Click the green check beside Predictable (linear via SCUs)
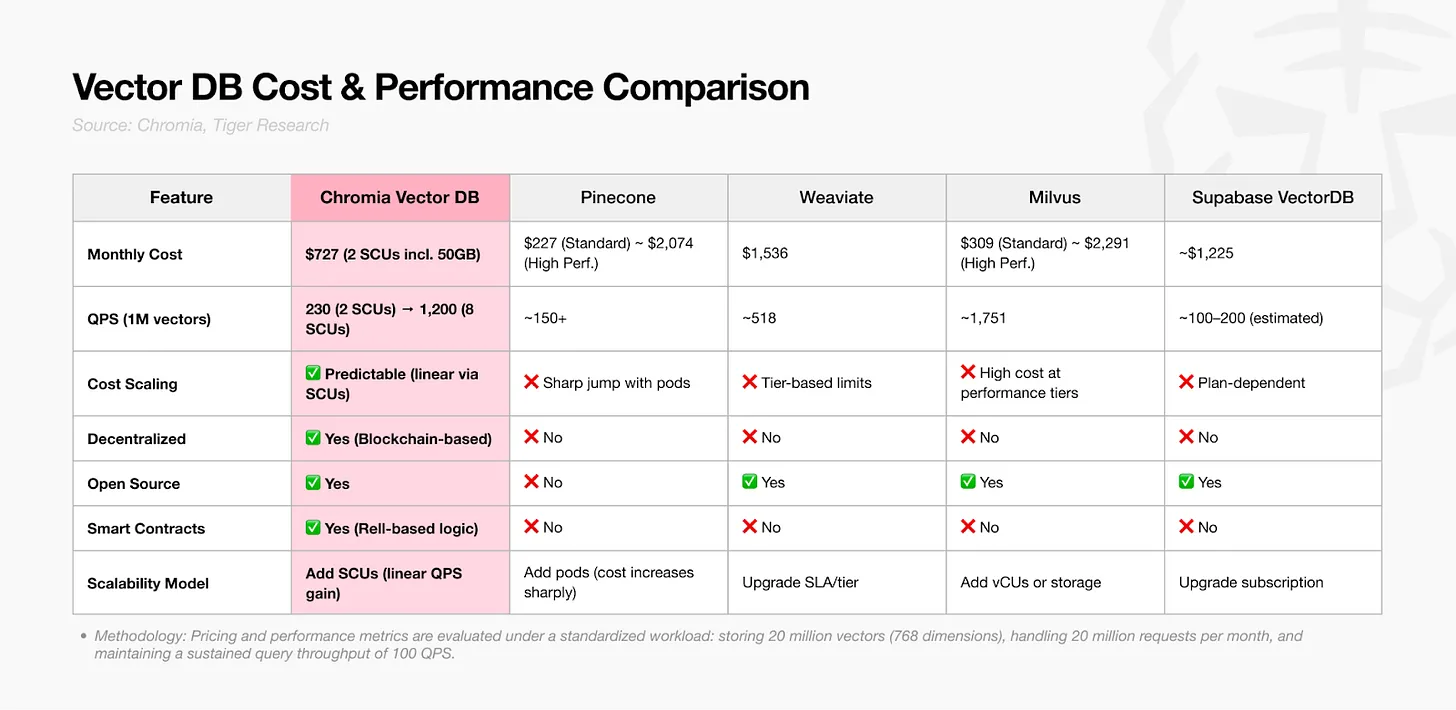Viewport: 1456px width, 710px height. [x=313, y=374]
